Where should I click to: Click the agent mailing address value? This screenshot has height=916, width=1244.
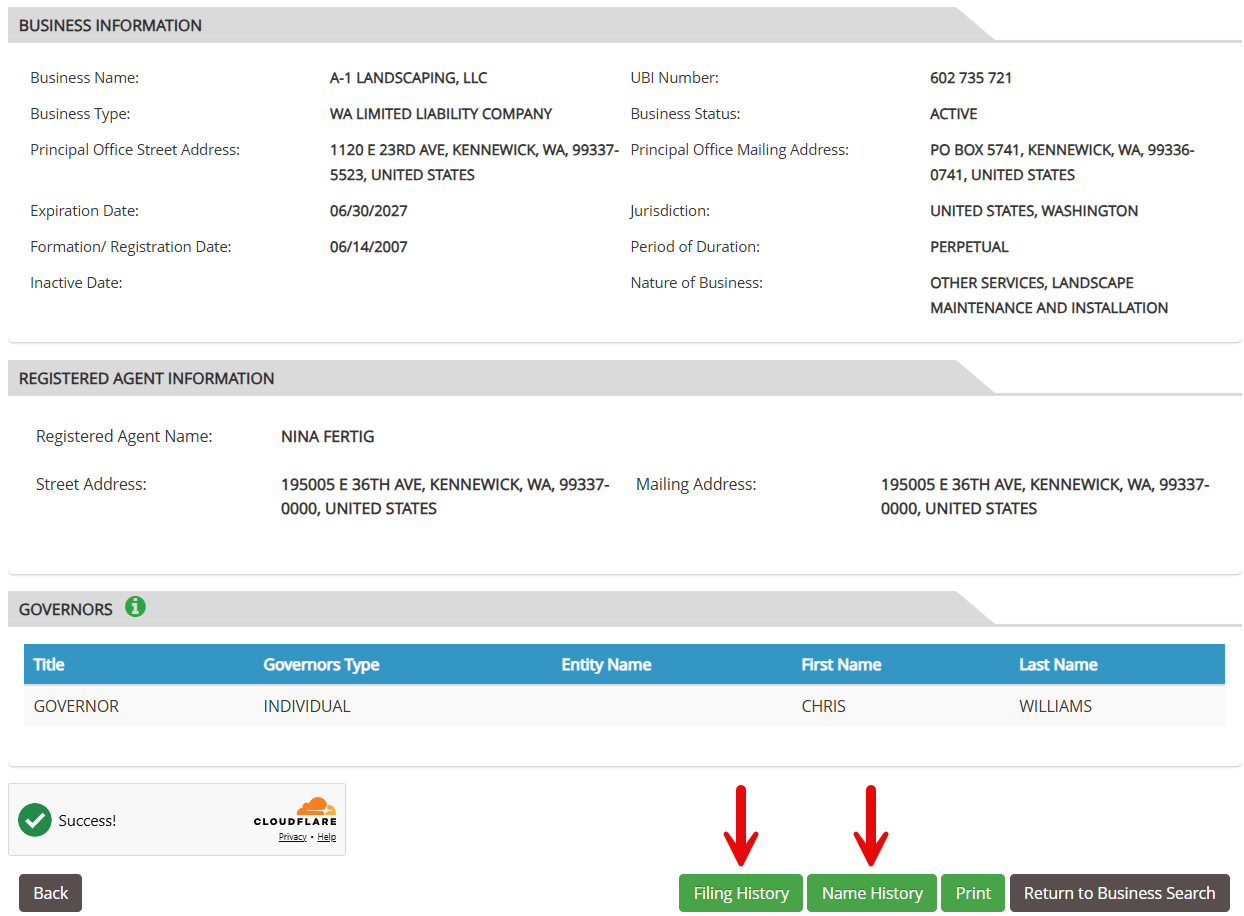(x=1045, y=496)
